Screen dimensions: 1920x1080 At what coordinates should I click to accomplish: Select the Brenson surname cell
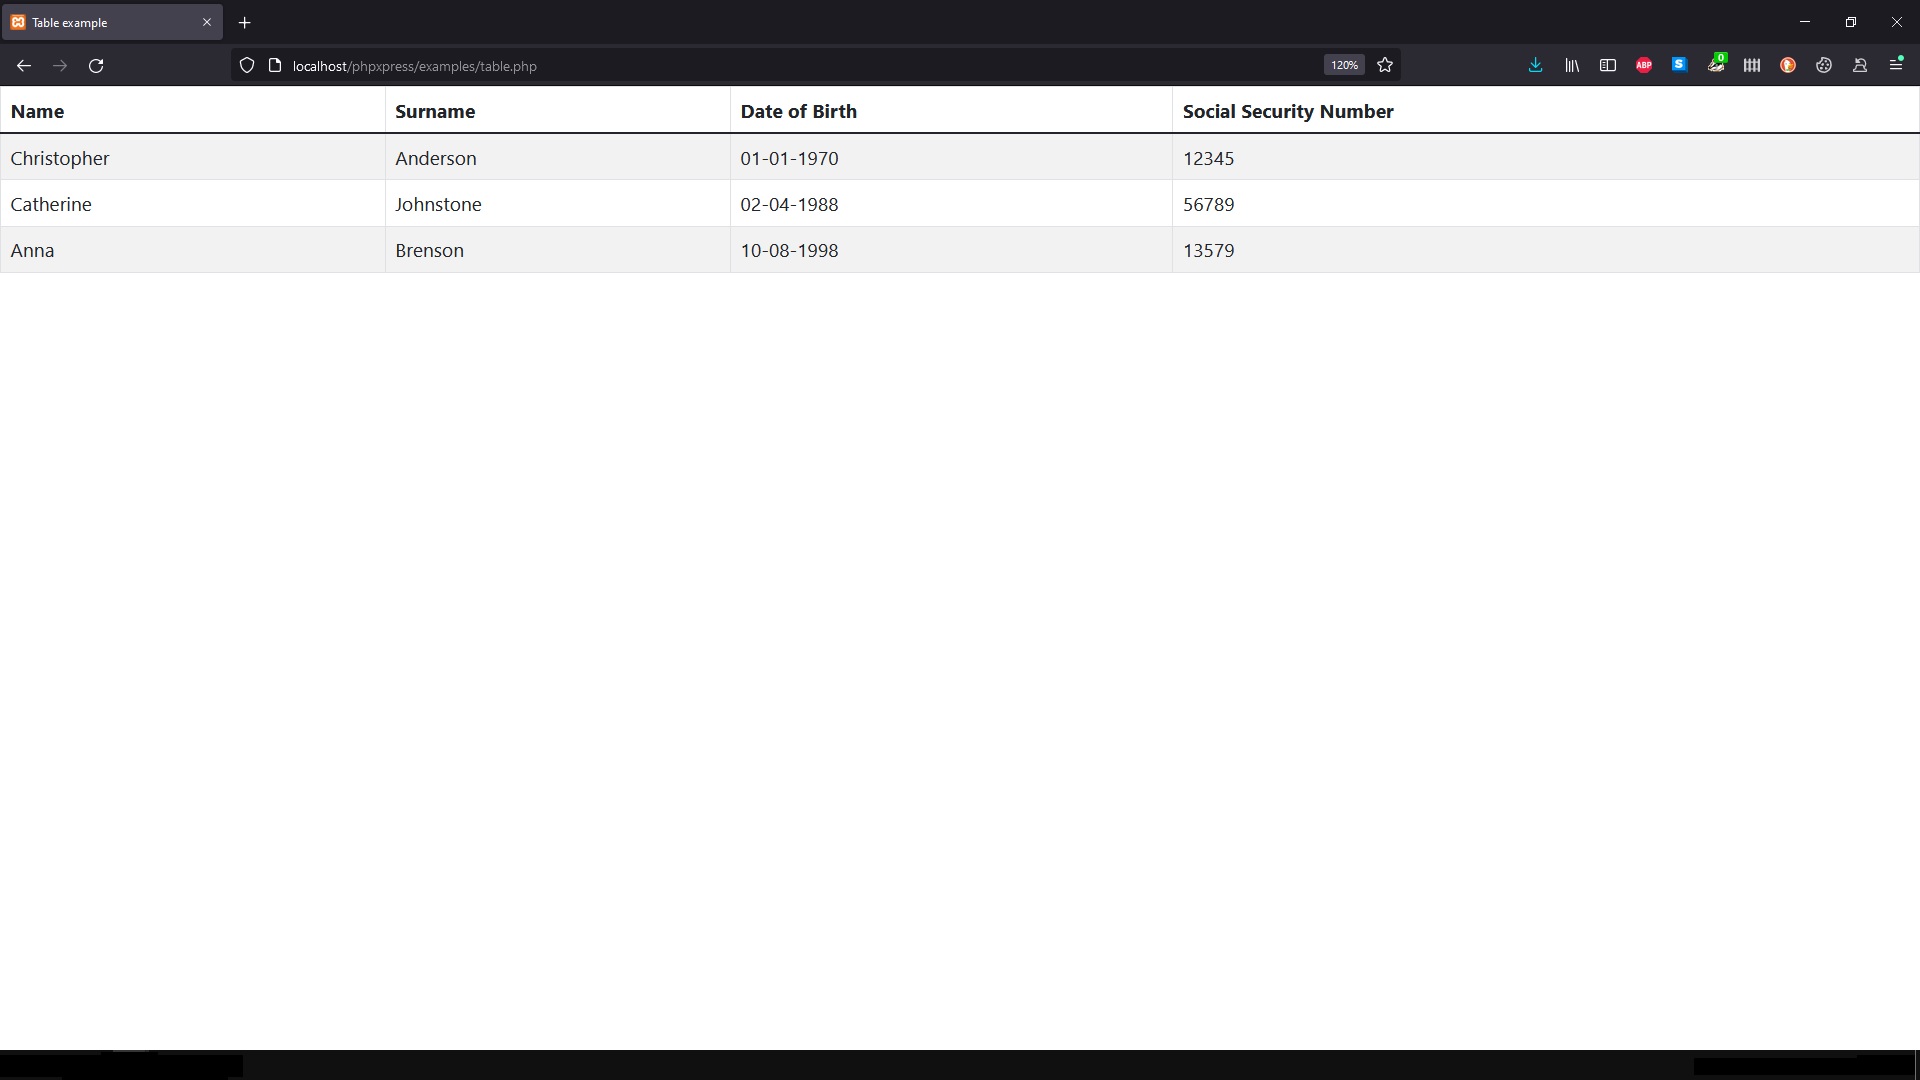[x=558, y=250]
